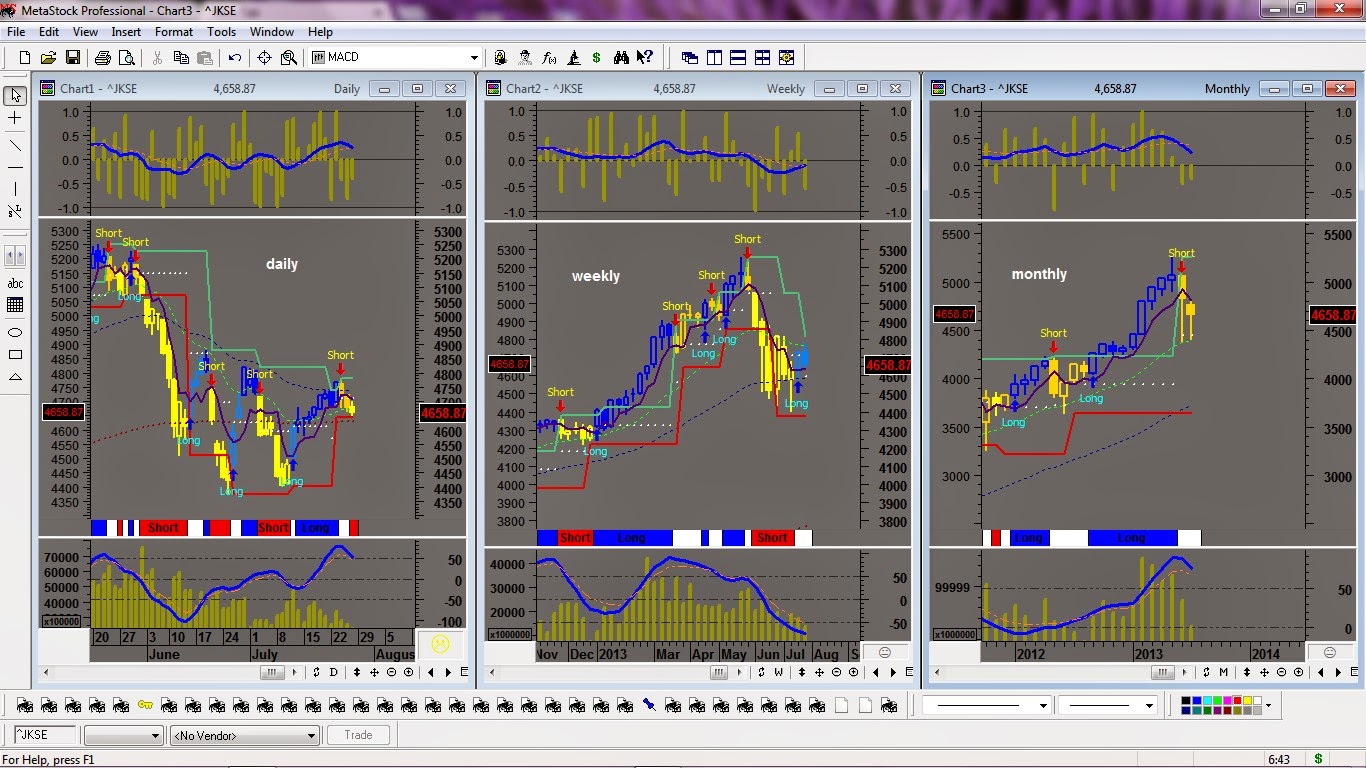The width and height of the screenshot is (1366, 768).
Task: Toggle the arrow pointer select tool
Action: pyautogui.click(x=15, y=96)
